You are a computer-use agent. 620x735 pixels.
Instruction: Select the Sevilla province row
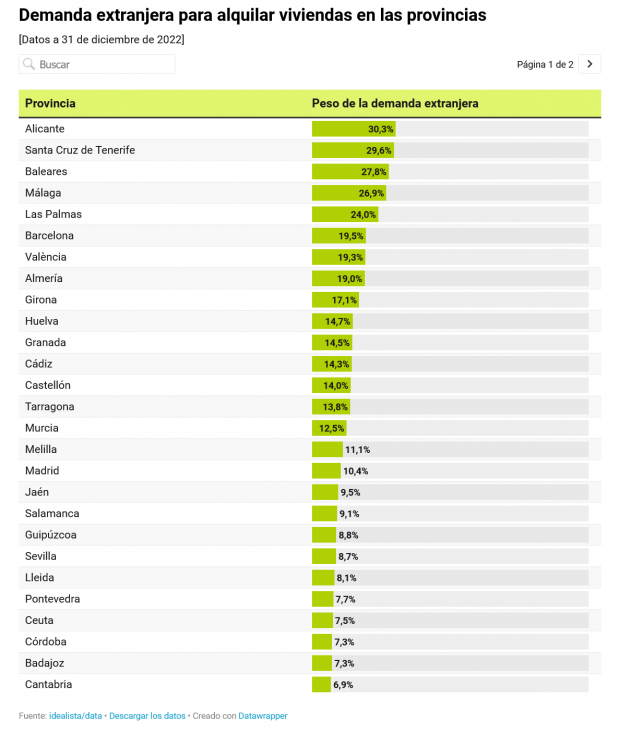point(41,556)
